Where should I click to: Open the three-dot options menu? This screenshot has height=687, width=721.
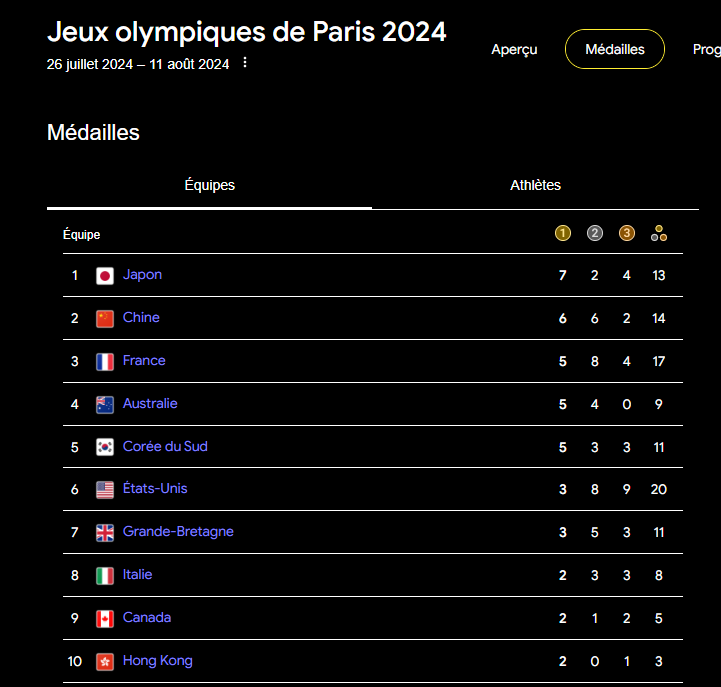point(245,64)
